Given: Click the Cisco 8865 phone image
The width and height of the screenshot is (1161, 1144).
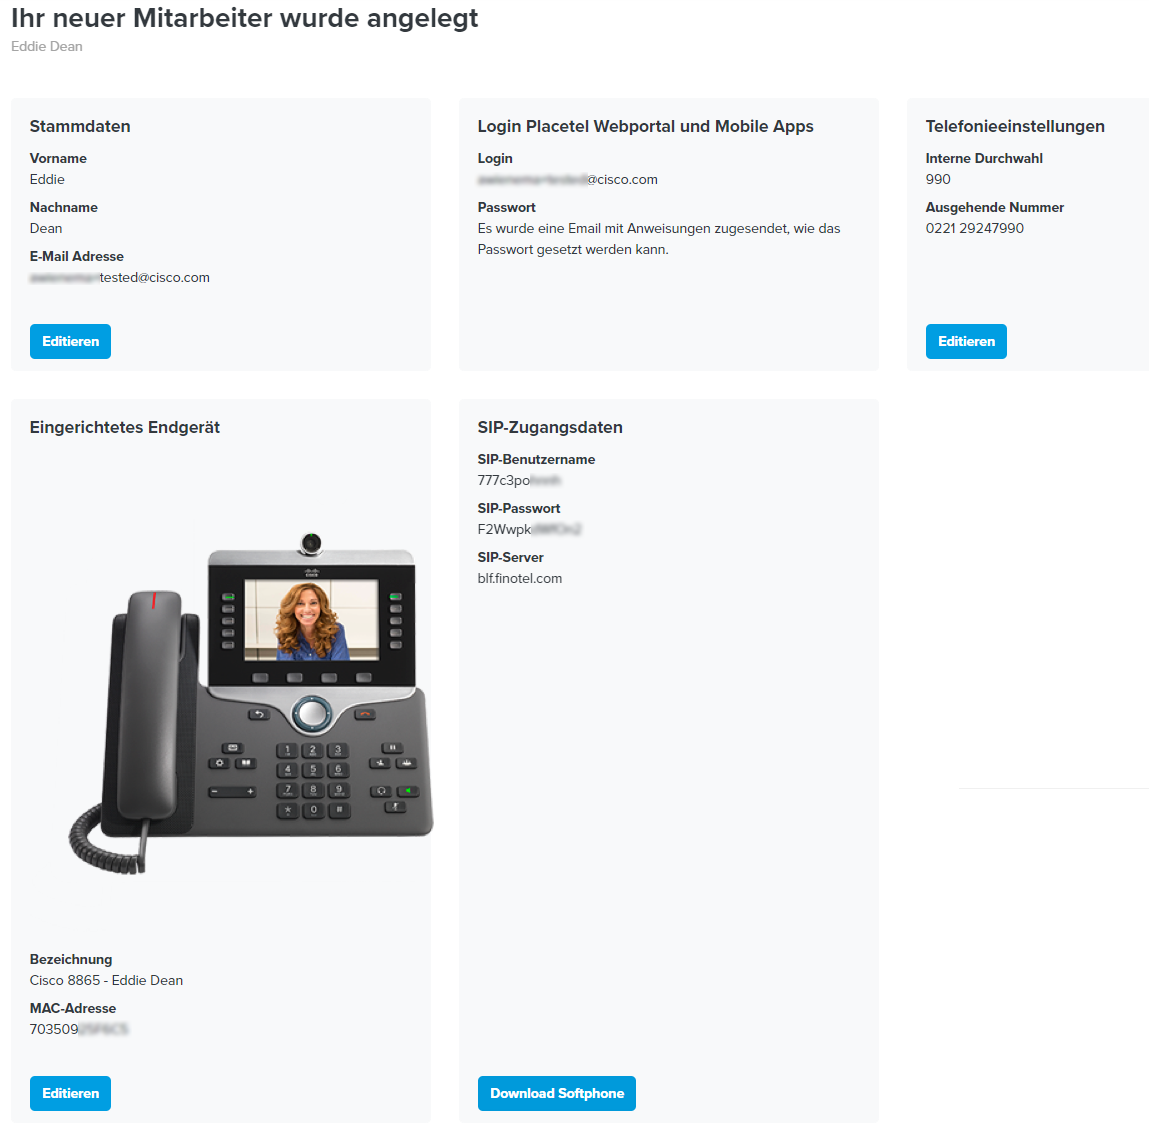Looking at the screenshot, I should click(251, 703).
